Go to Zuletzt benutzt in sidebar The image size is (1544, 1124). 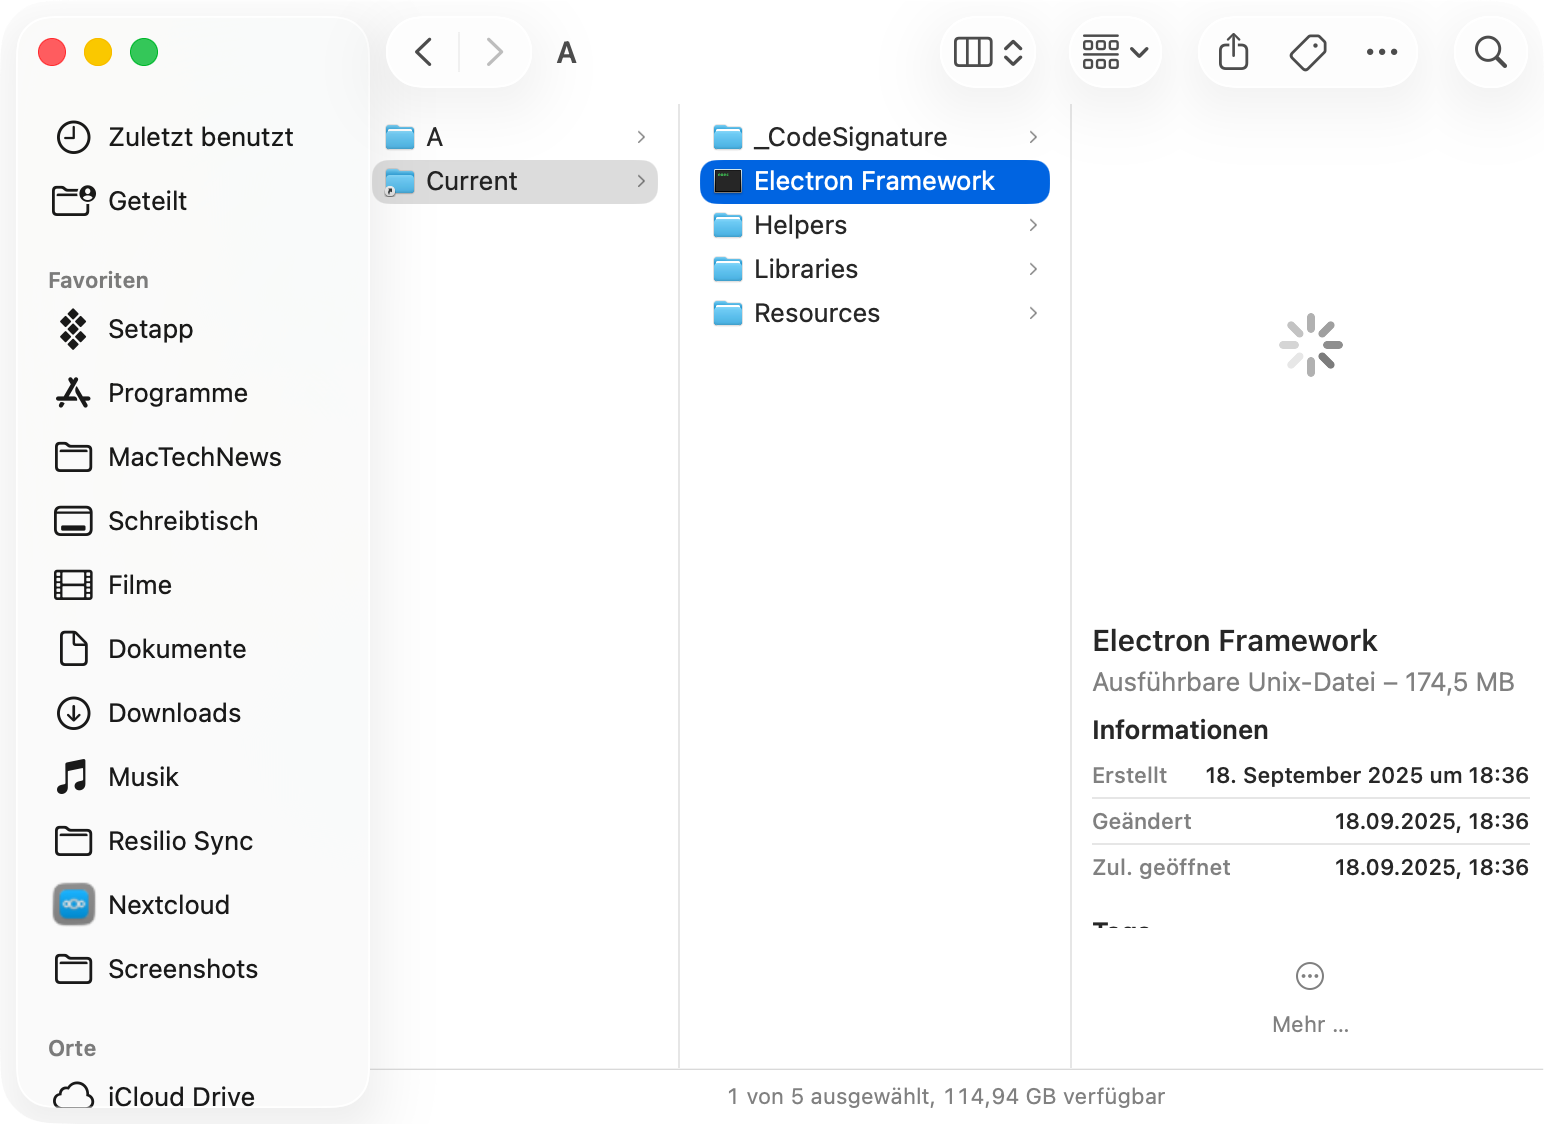point(200,137)
